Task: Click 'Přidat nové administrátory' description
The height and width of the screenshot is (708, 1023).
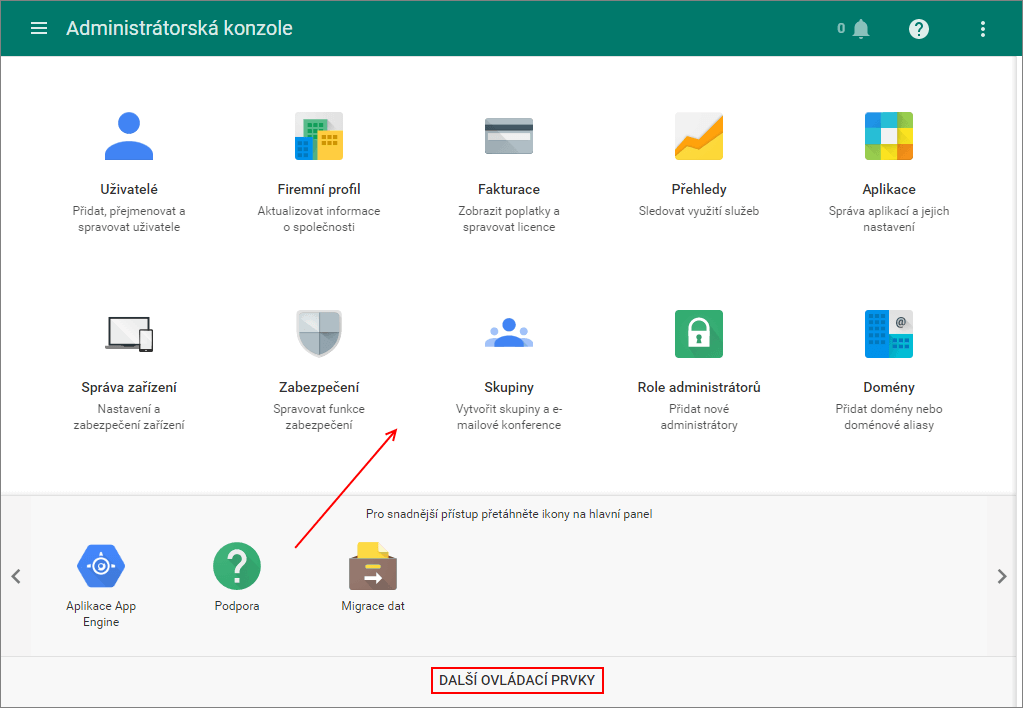Action: click(699, 416)
